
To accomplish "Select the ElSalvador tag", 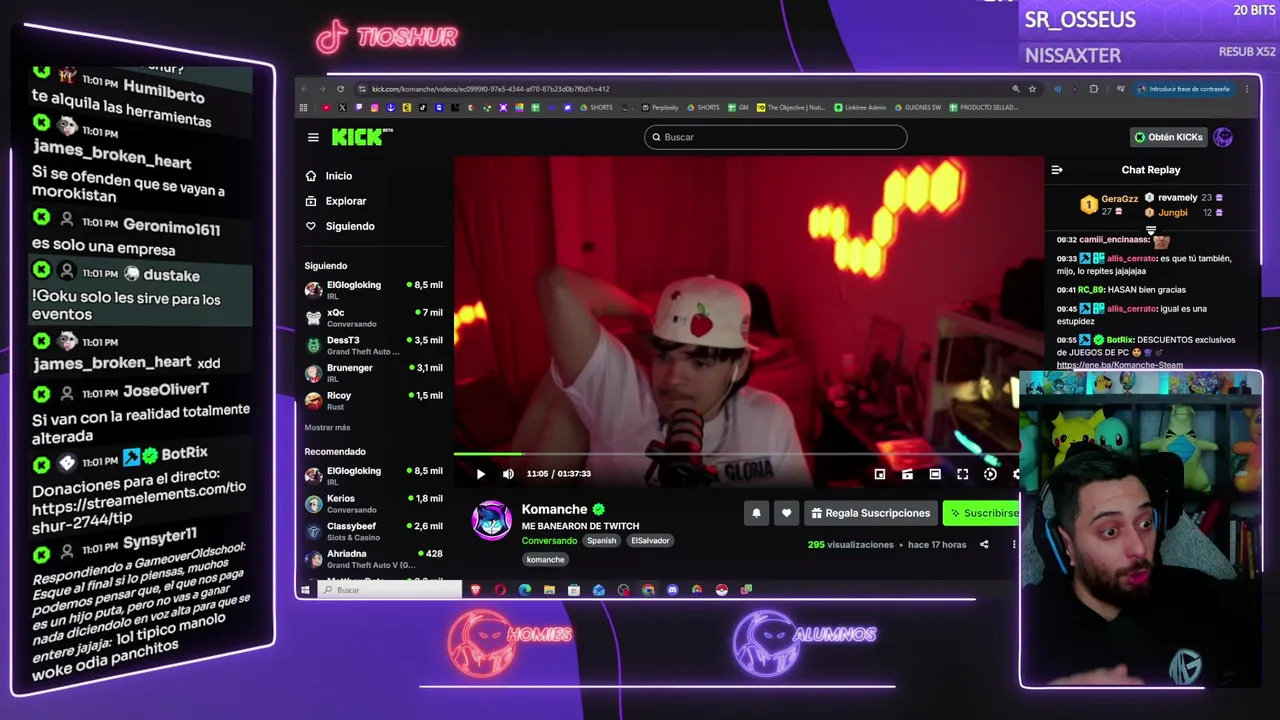I will [x=650, y=541].
